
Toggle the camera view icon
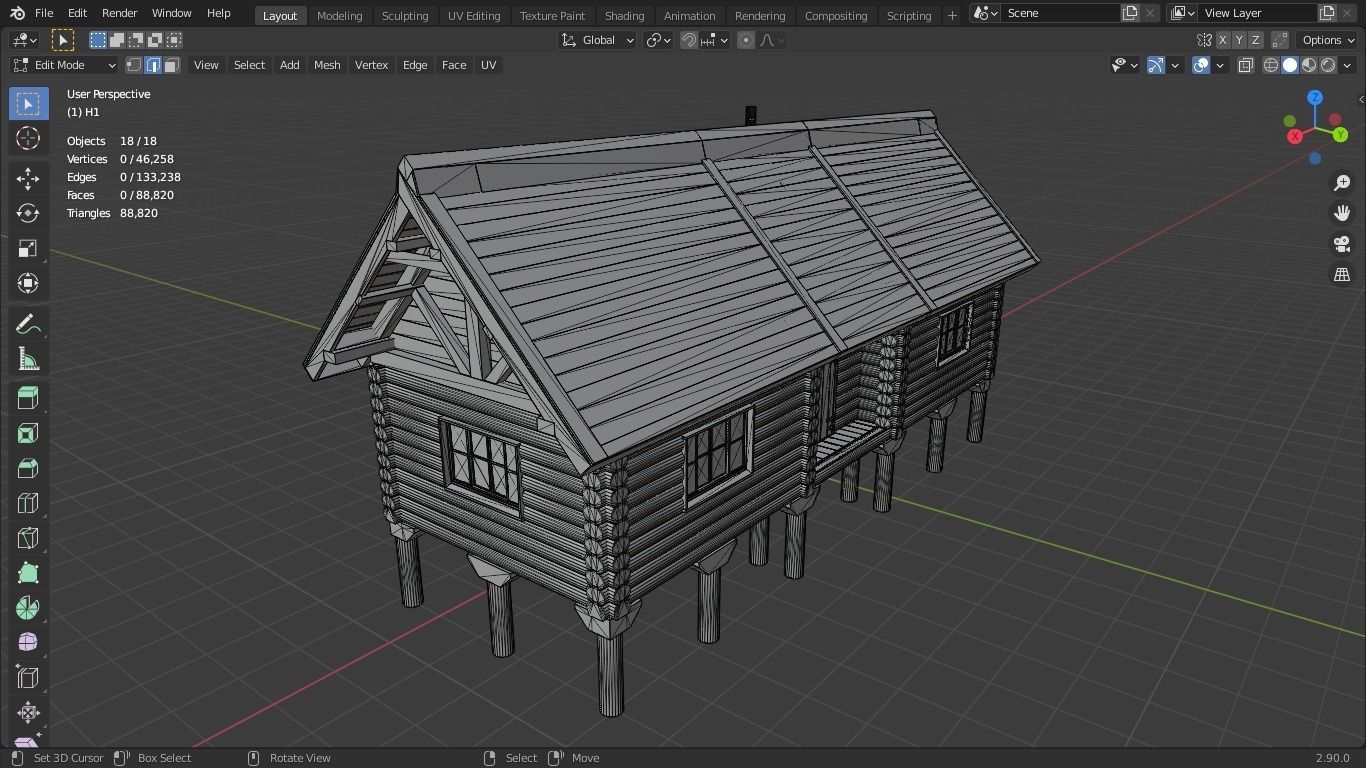(1342, 244)
